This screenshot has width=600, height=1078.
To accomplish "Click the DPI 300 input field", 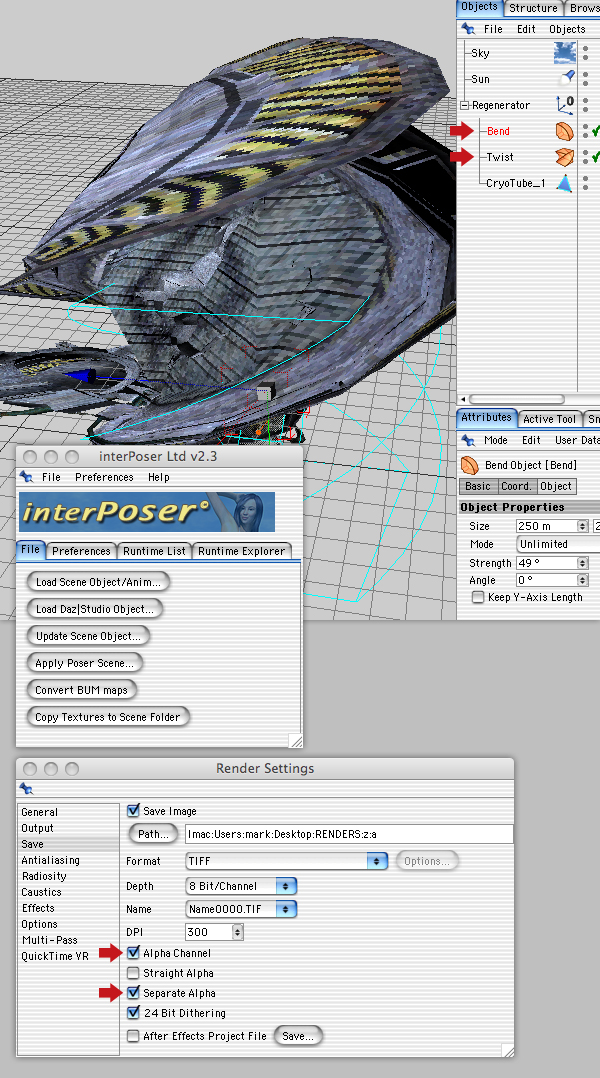I will pyautogui.click(x=209, y=932).
